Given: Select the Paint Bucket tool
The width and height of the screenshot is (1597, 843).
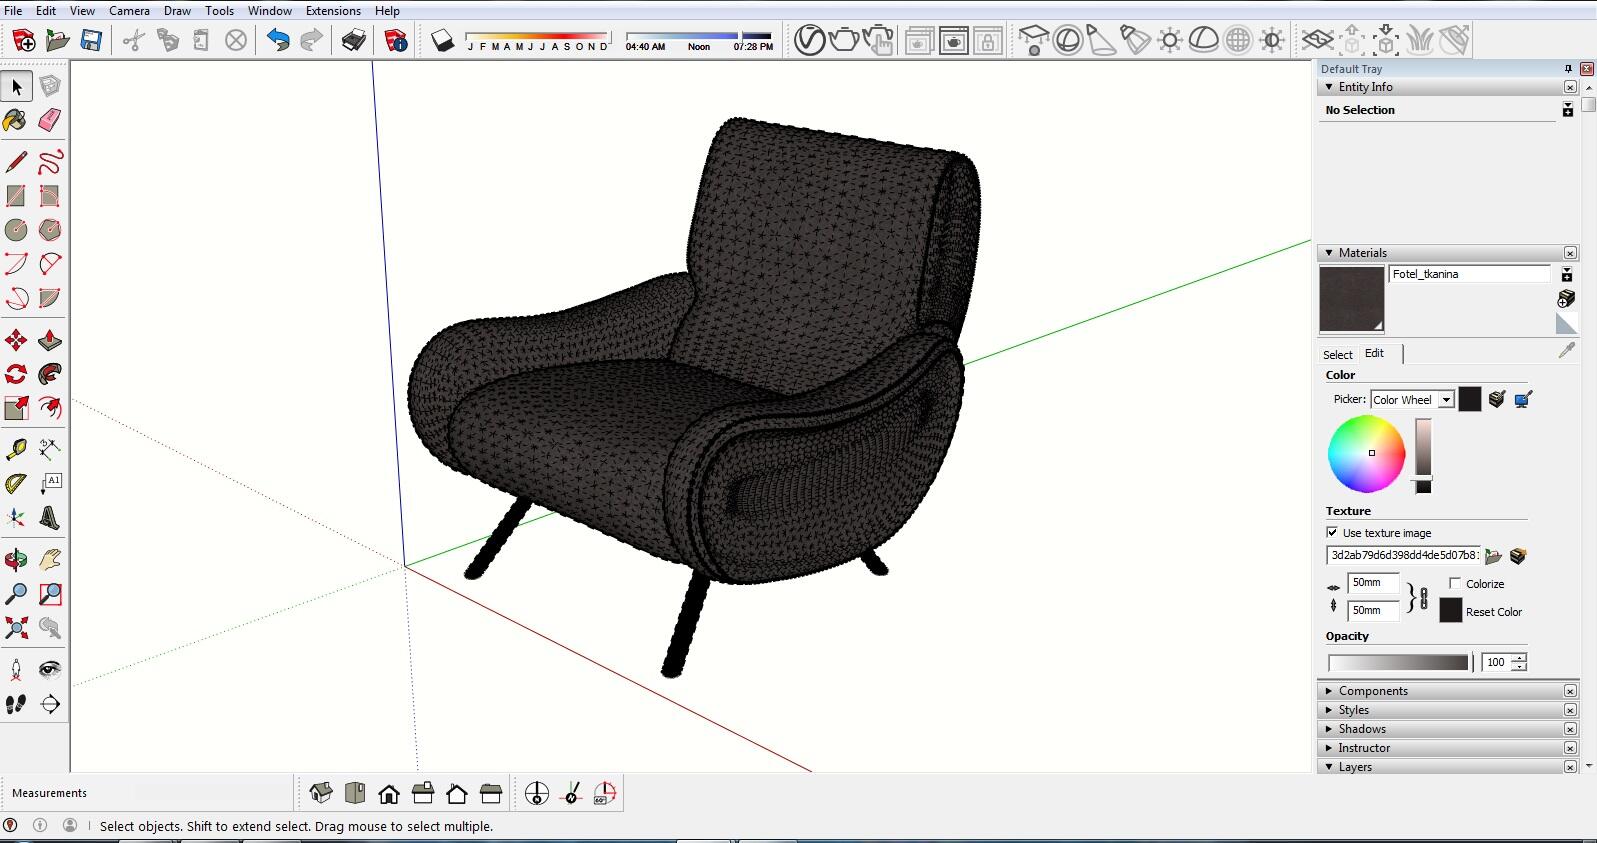Looking at the screenshot, I should pyautogui.click(x=16, y=121).
